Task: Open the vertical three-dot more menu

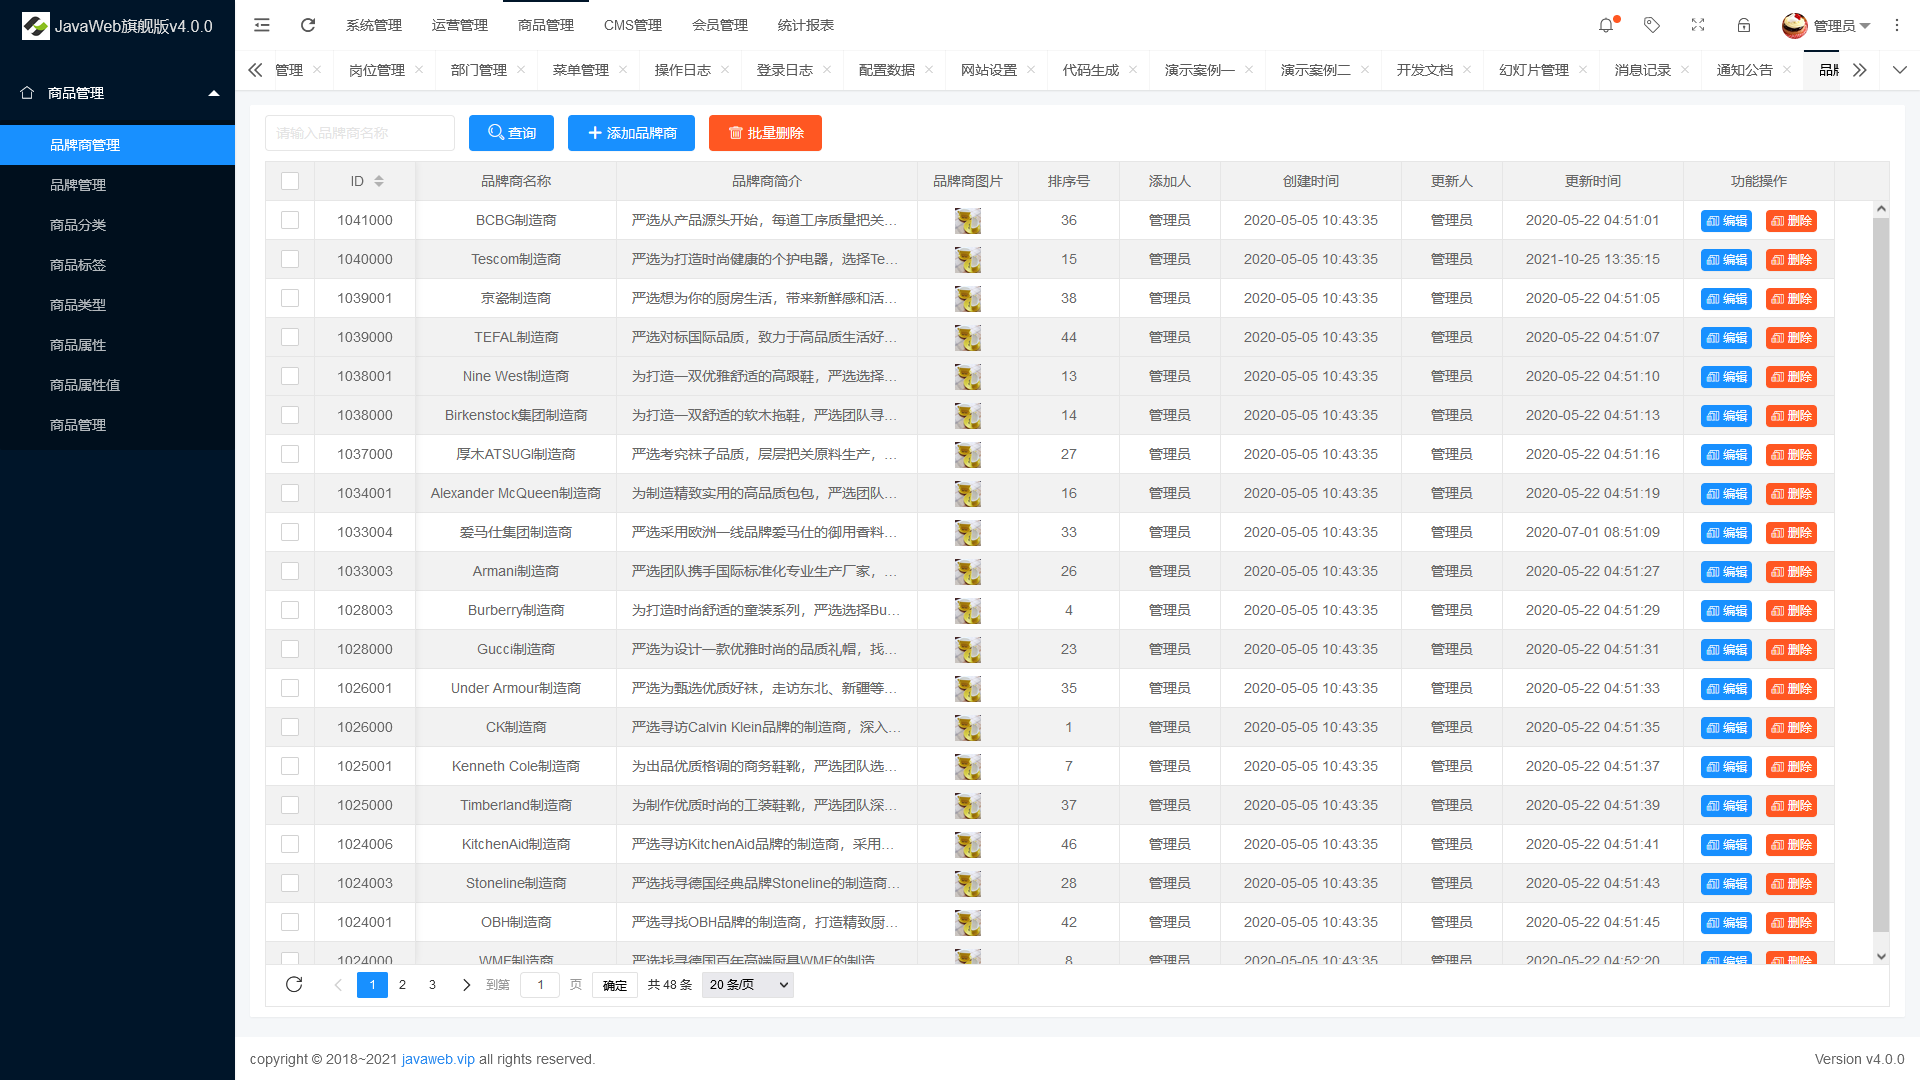Action: [x=1897, y=25]
